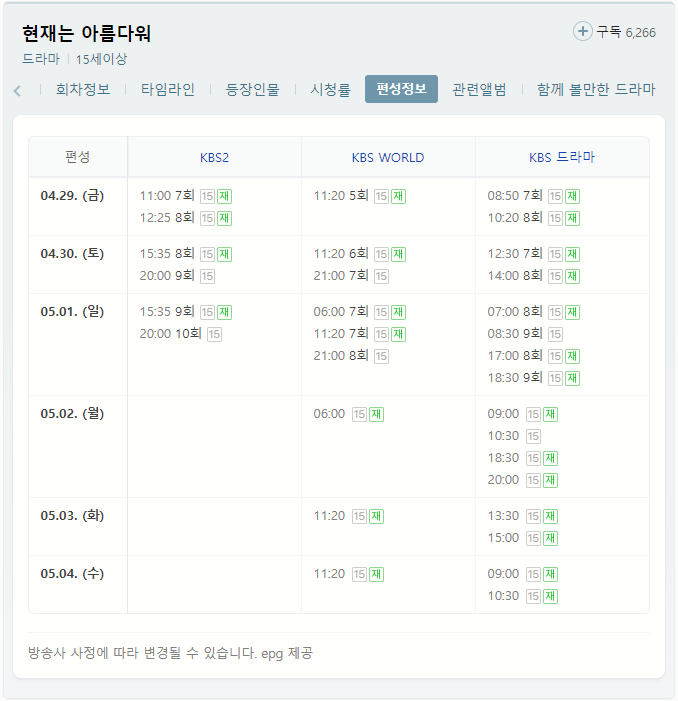Click the 04.29. (금) date cell
The height and width of the screenshot is (701, 678).
point(72,195)
